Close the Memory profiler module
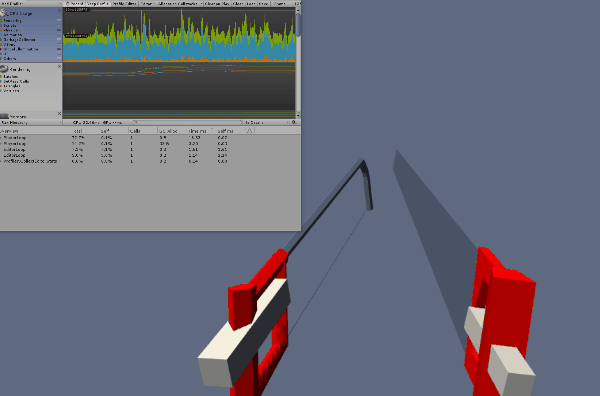Viewport: 600px width, 396px height. (59, 114)
